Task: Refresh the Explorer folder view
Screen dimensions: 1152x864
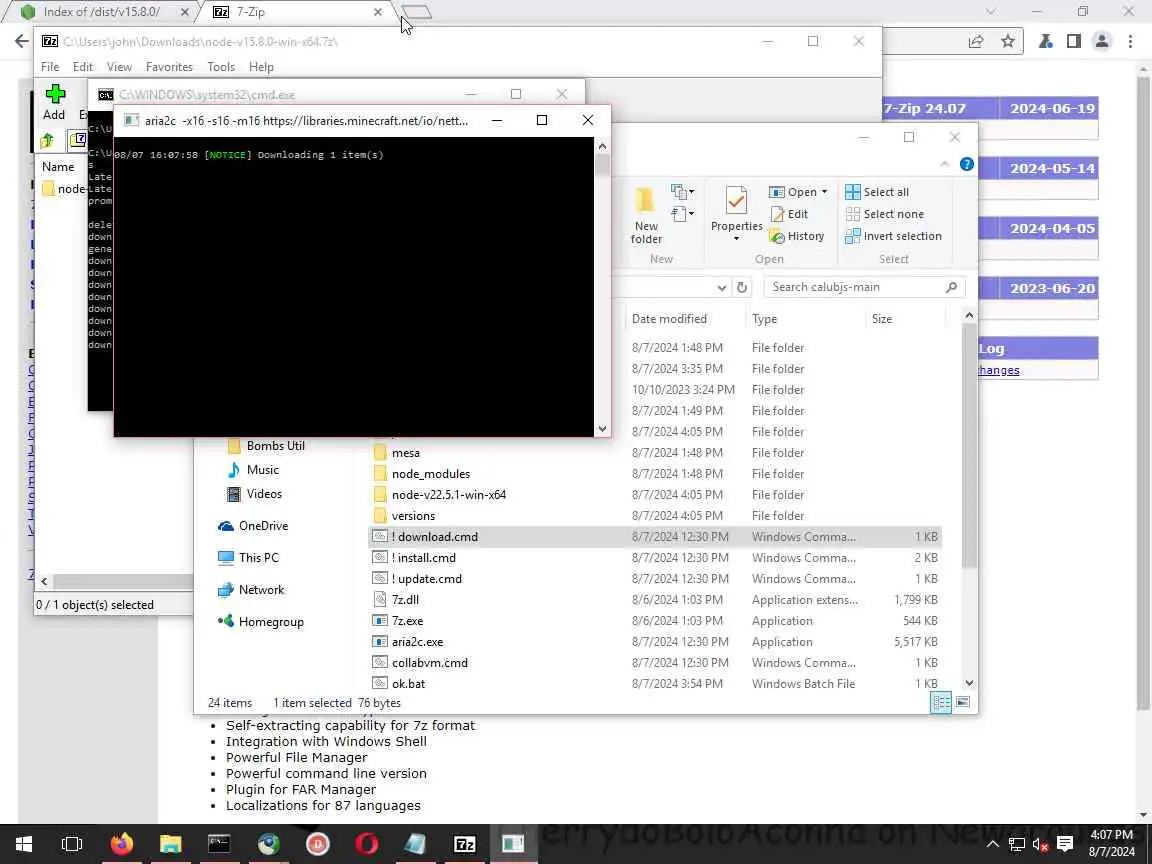Action: [742, 287]
